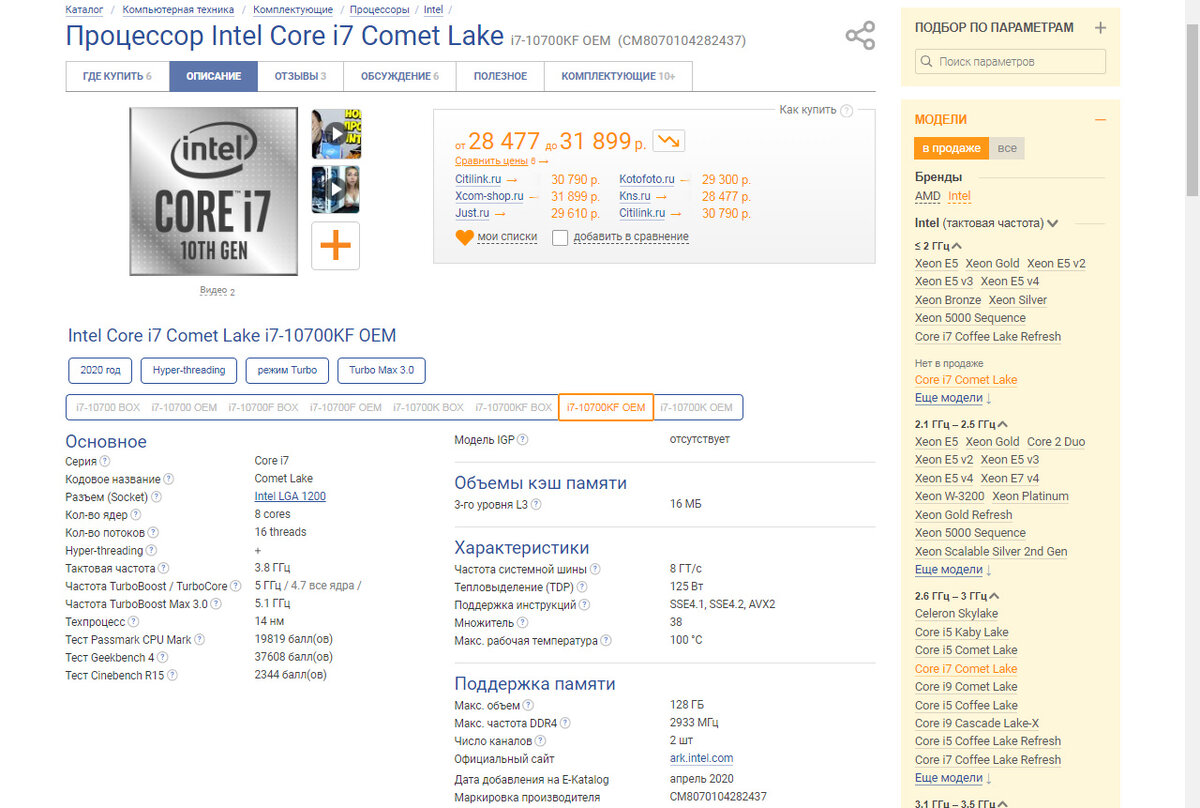
Task: Open the Intel 'тактовая частота' dropdown arrow
Action: (1053, 223)
